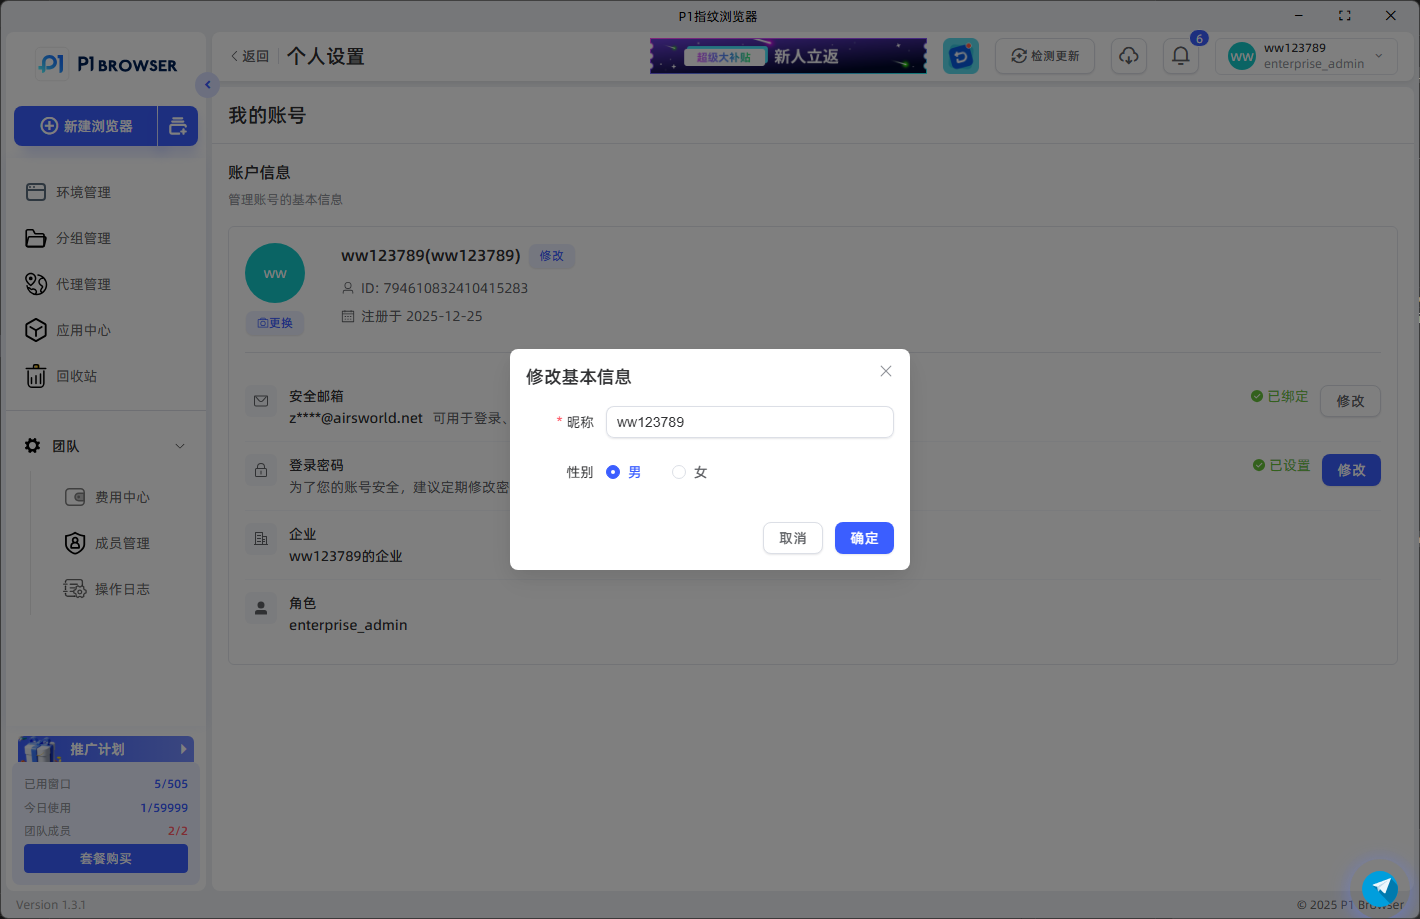This screenshot has height=919, width=1420.
Task: Select the 女 gender radio button
Action: point(679,471)
